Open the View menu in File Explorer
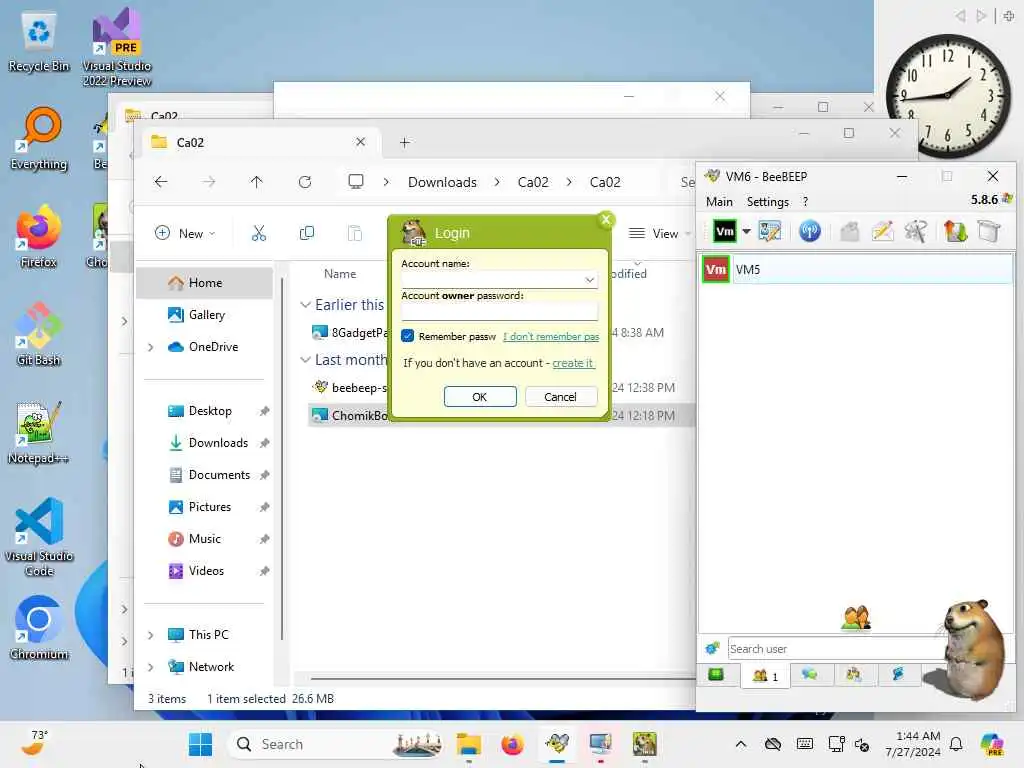Viewport: 1024px width, 768px height. click(x=658, y=233)
